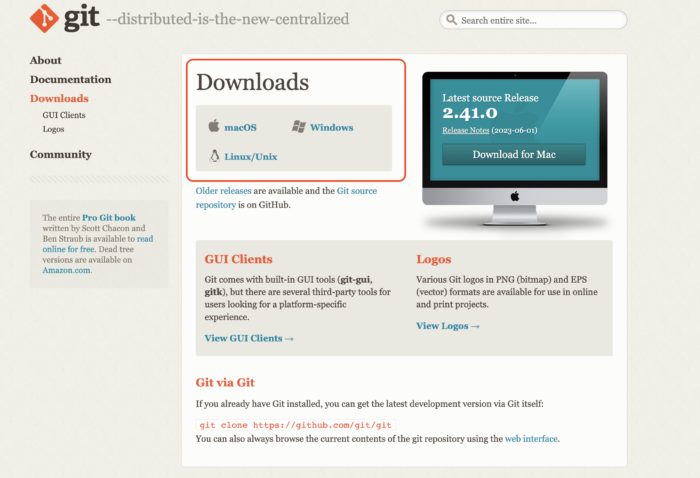
Task: Open the web interface link
Action: [x=531, y=438]
